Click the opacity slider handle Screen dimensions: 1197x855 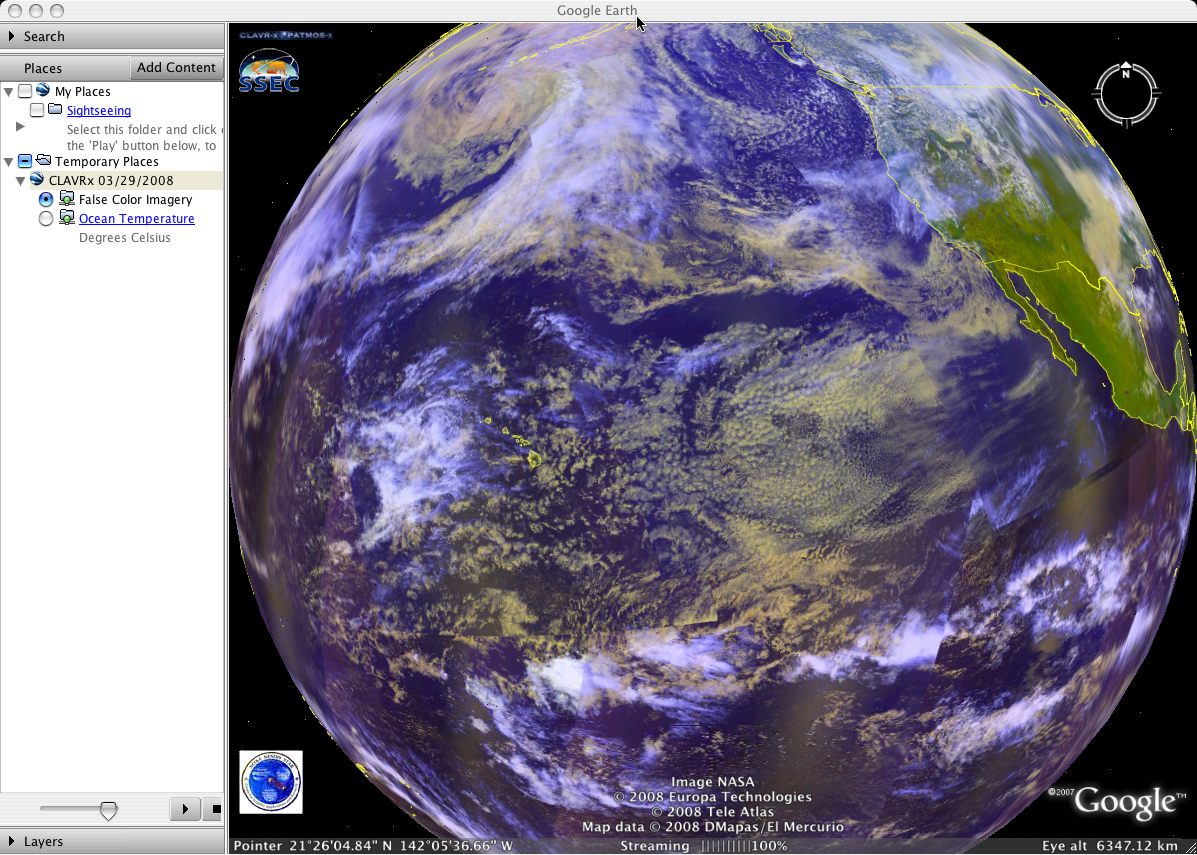(x=109, y=810)
